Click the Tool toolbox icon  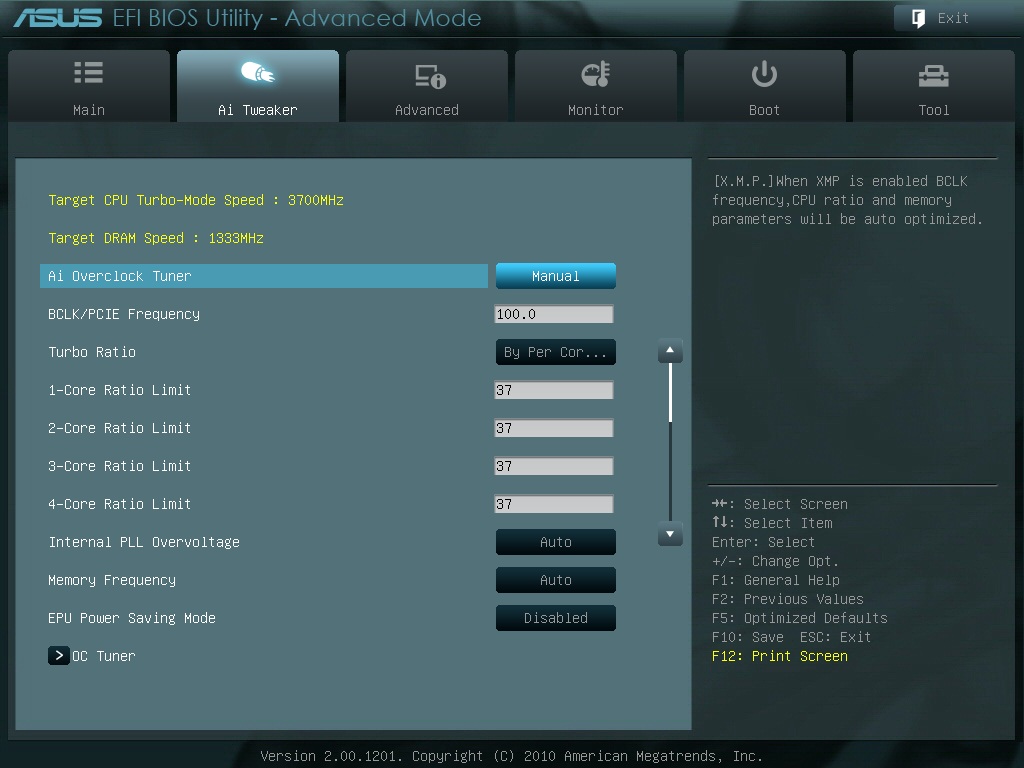click(933, 75)
